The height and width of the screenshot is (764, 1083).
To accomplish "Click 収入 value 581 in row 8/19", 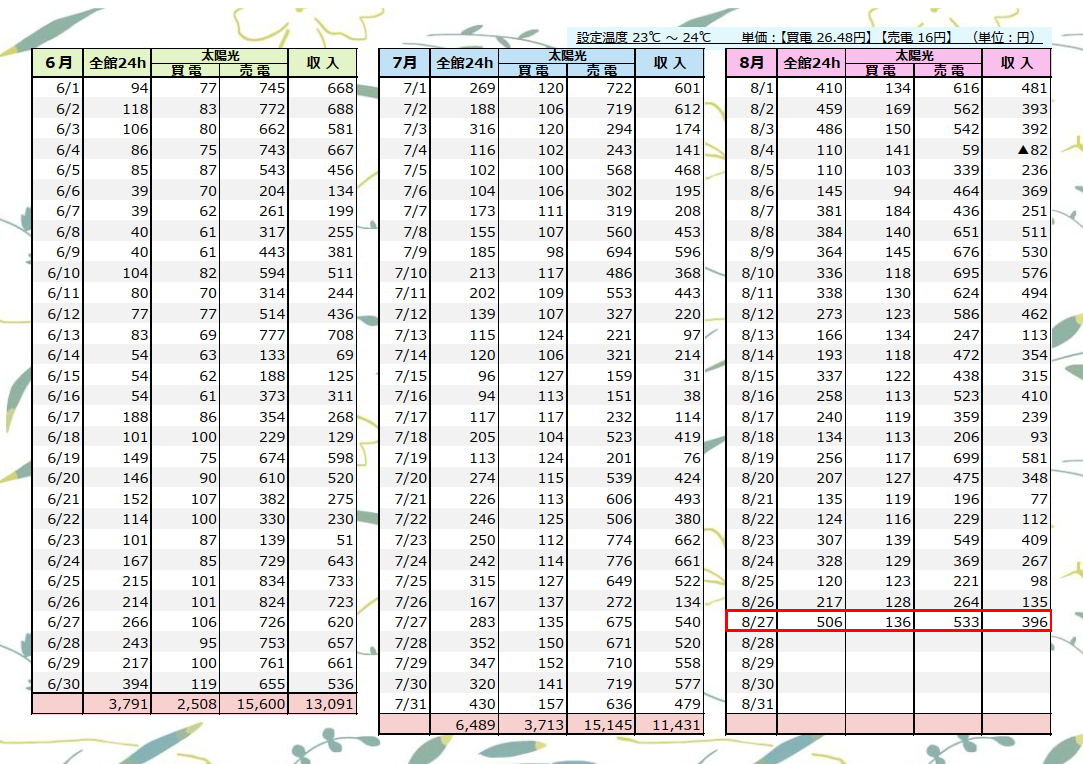I will click(1017, 458).
